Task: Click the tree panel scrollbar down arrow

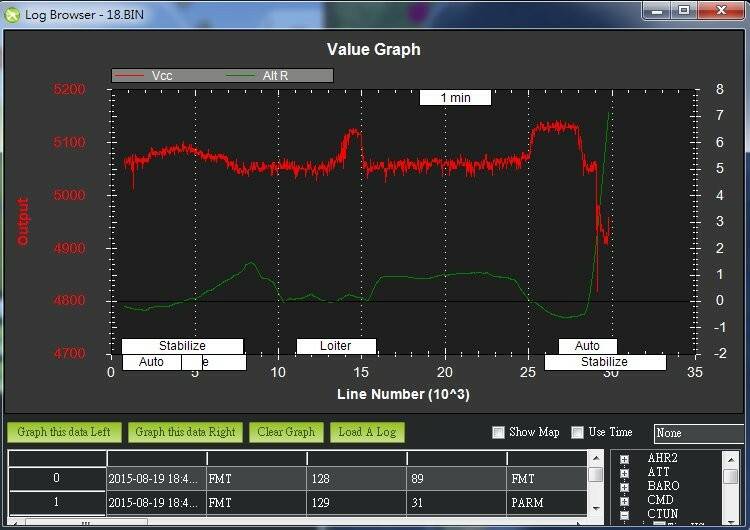Action: click(731, 521)
